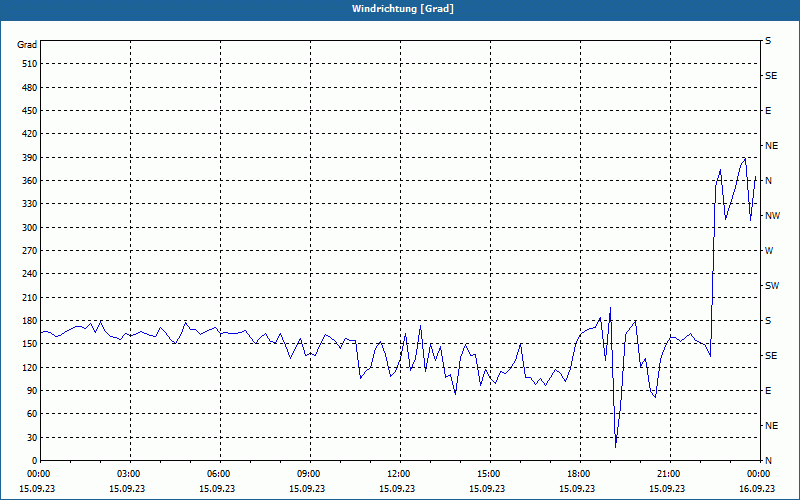The width and height of the screenshot is (800, 500).
Task: Click the 420 degree axis label
Action: point(30,134)
